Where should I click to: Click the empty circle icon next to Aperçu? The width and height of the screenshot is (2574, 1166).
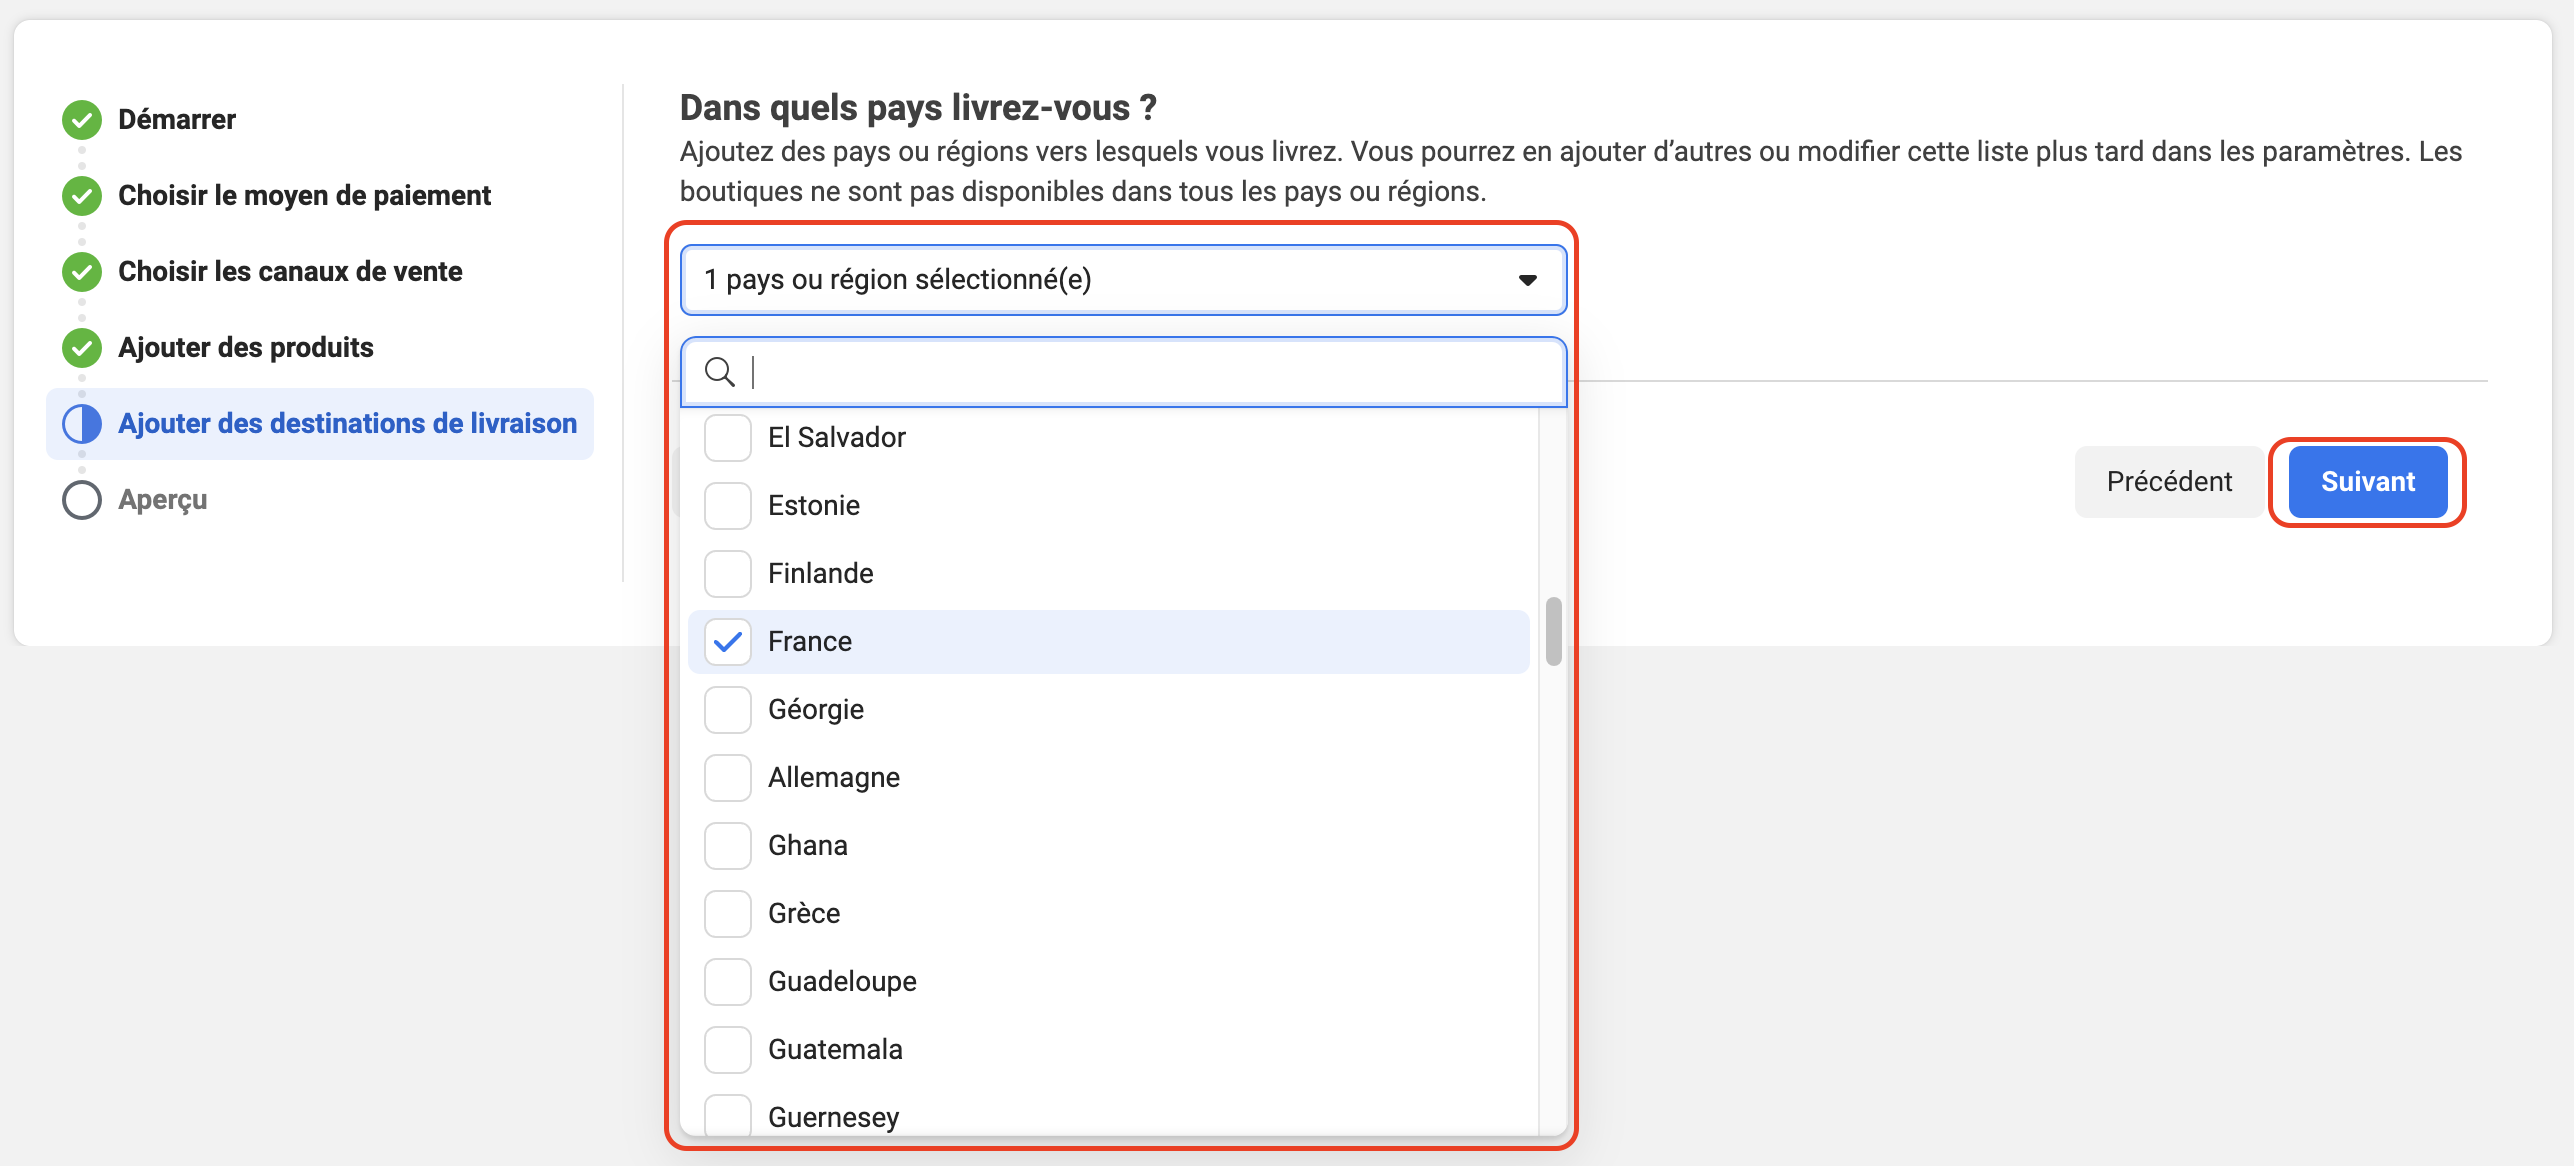tap(82, 500)
